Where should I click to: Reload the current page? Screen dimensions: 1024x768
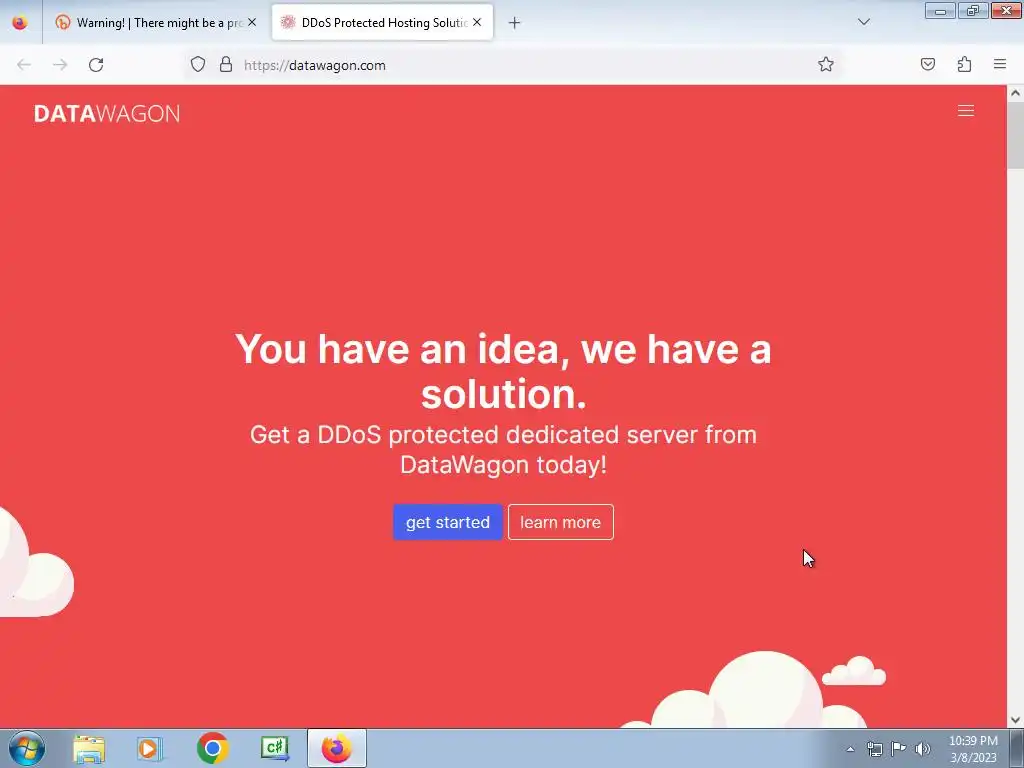point(96,65)
